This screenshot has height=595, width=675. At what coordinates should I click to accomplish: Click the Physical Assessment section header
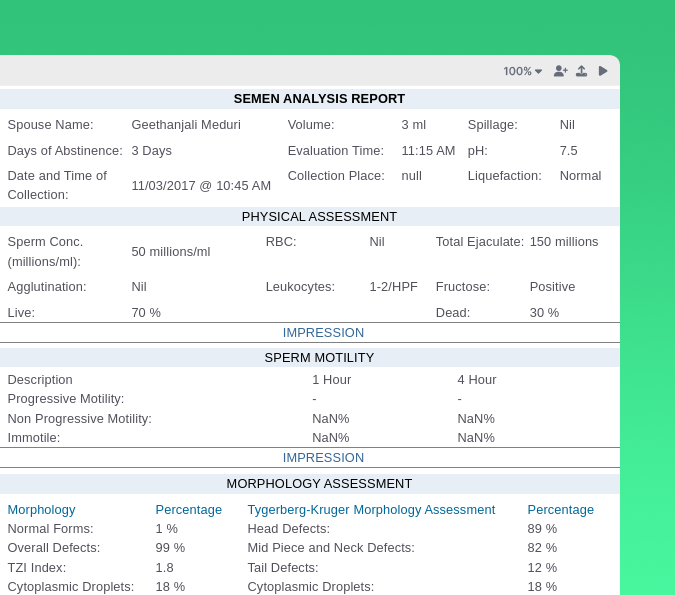pyautogui.click(x=319, y=216)
